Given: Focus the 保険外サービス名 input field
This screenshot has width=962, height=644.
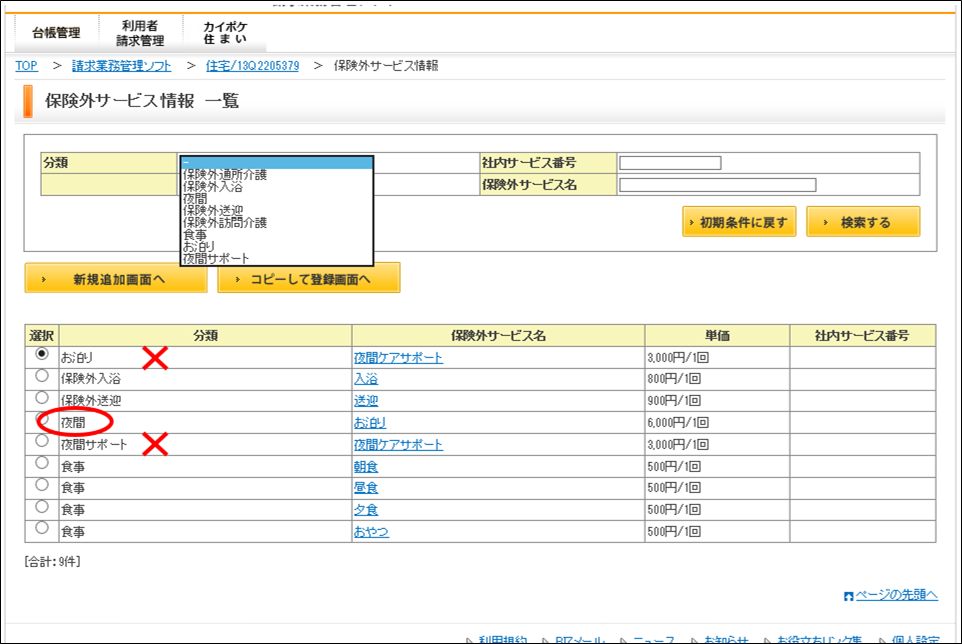Looking at the screenshot, I should point(717,185).
